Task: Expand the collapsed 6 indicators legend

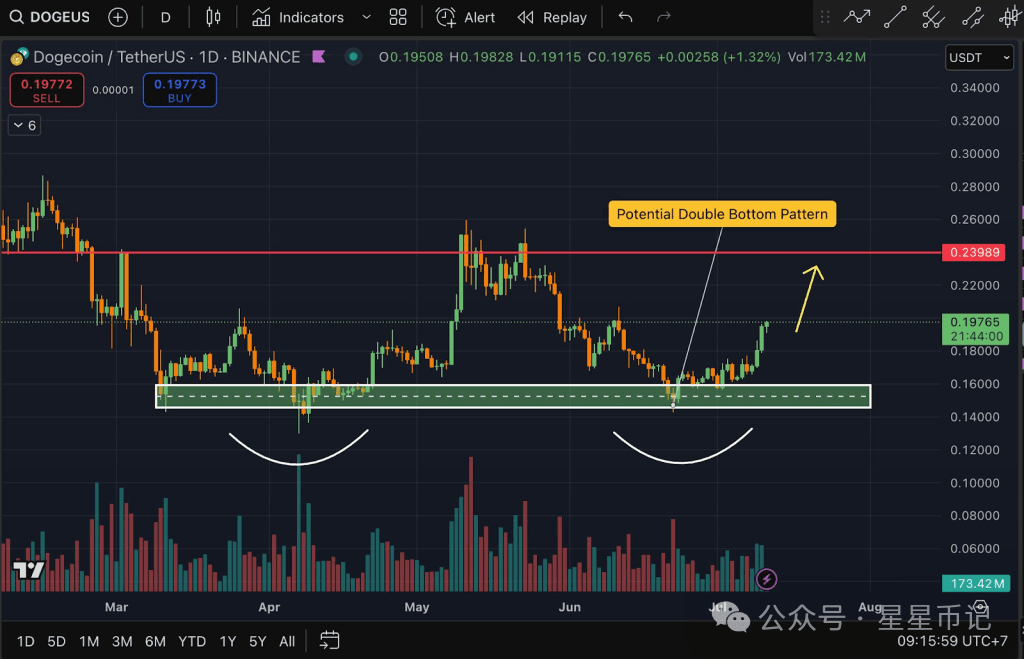Action: (24, 125)
